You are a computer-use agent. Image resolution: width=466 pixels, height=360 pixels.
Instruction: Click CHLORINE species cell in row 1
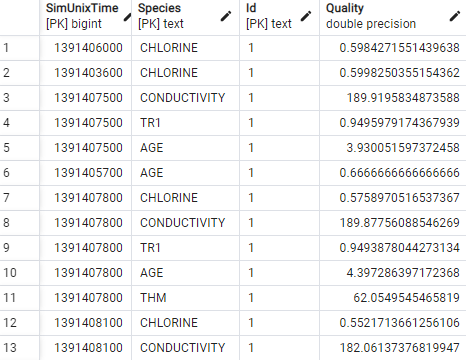(x=186, y=48)
